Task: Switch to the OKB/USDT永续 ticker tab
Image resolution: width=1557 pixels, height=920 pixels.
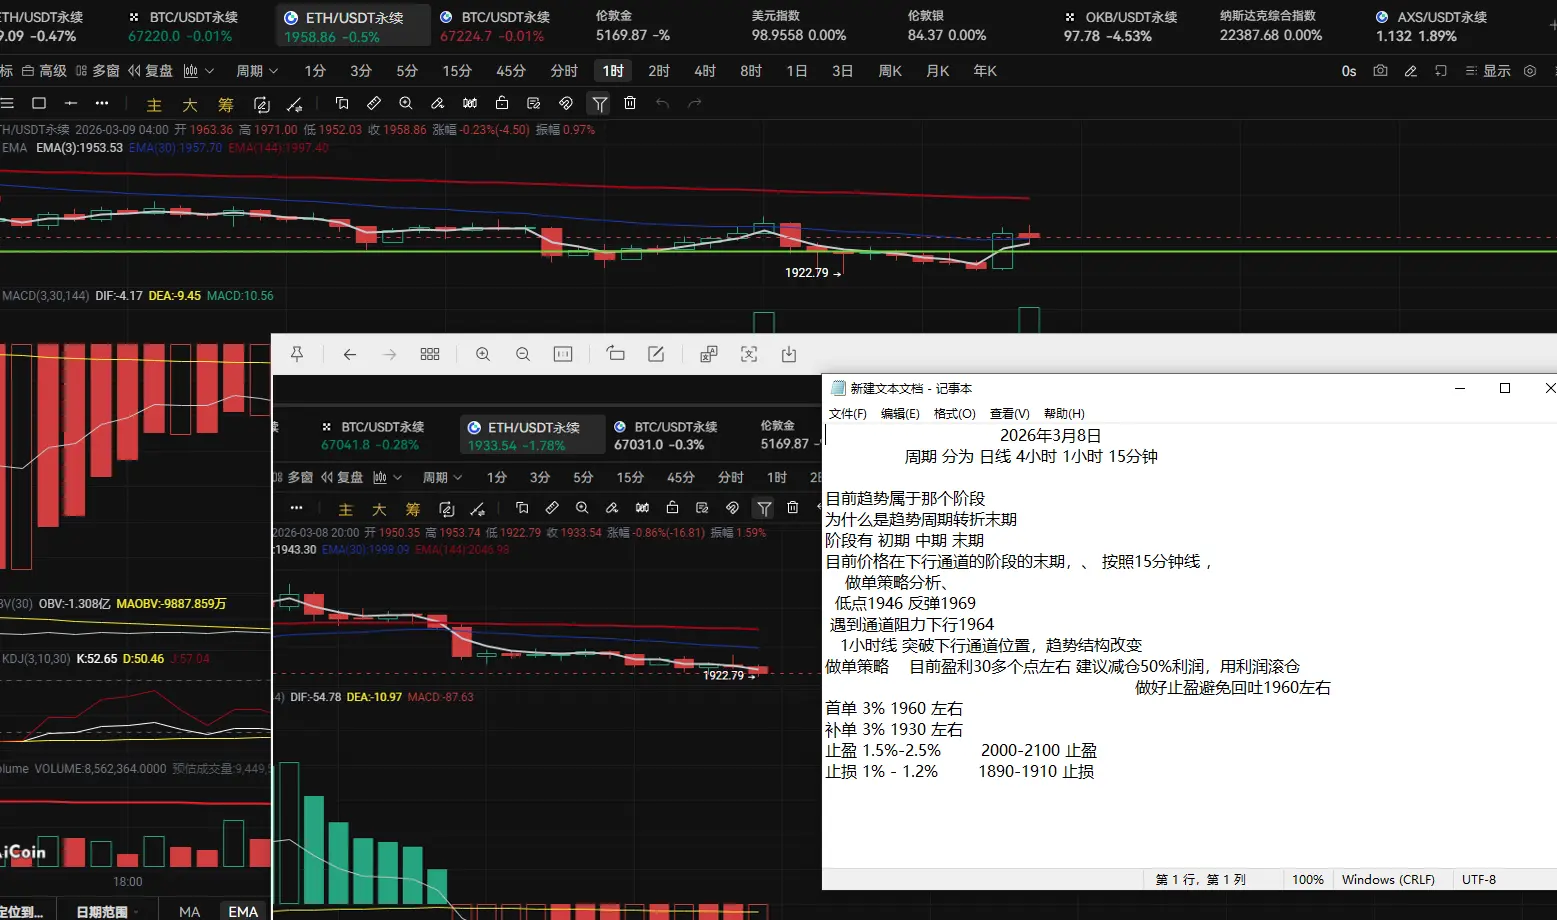Action: pyautogui.click(x=1122, y=27)
